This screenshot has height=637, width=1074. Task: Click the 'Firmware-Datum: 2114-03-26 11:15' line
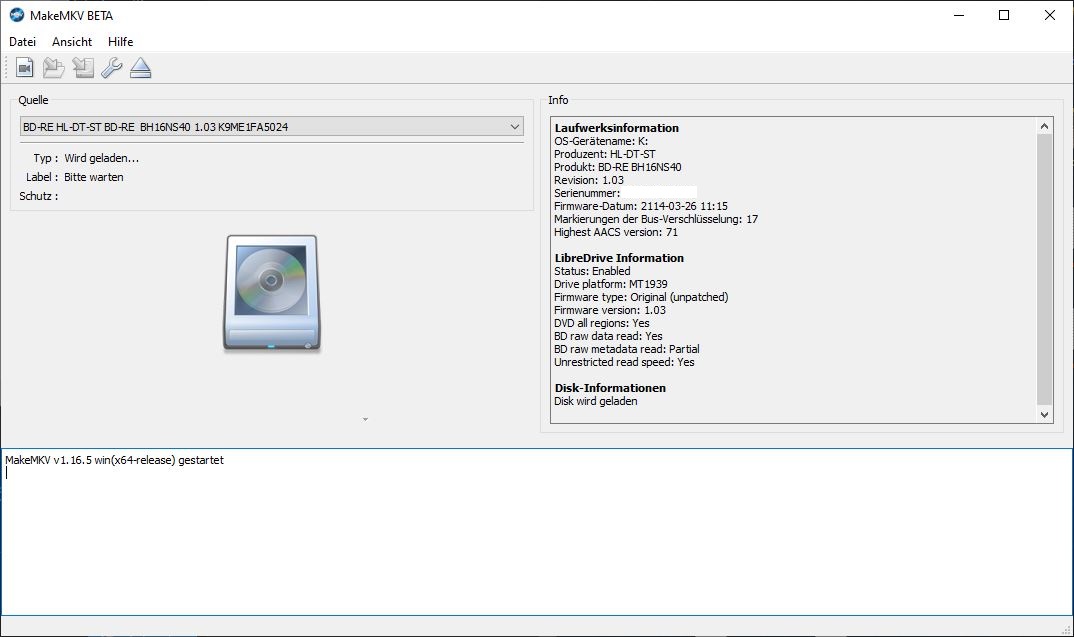coord(641,206)
